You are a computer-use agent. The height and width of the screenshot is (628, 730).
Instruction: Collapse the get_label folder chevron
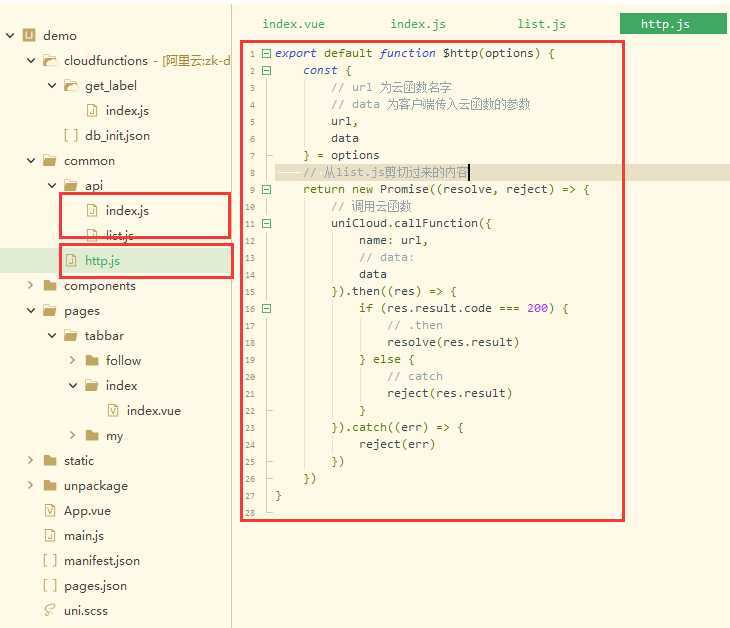pyautogui.click(x=52, y=85)
